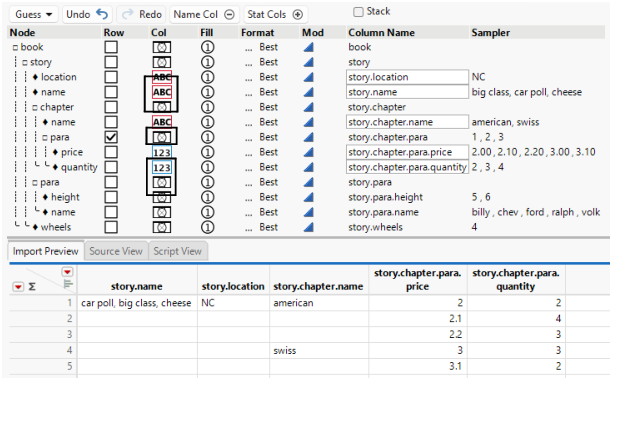
Task: Check the Row box for story.chapter
Action: 111,107
